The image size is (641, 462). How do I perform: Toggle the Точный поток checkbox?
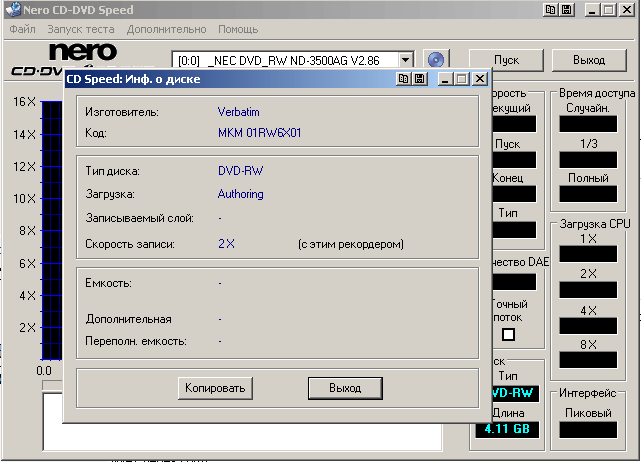[508, 334]
